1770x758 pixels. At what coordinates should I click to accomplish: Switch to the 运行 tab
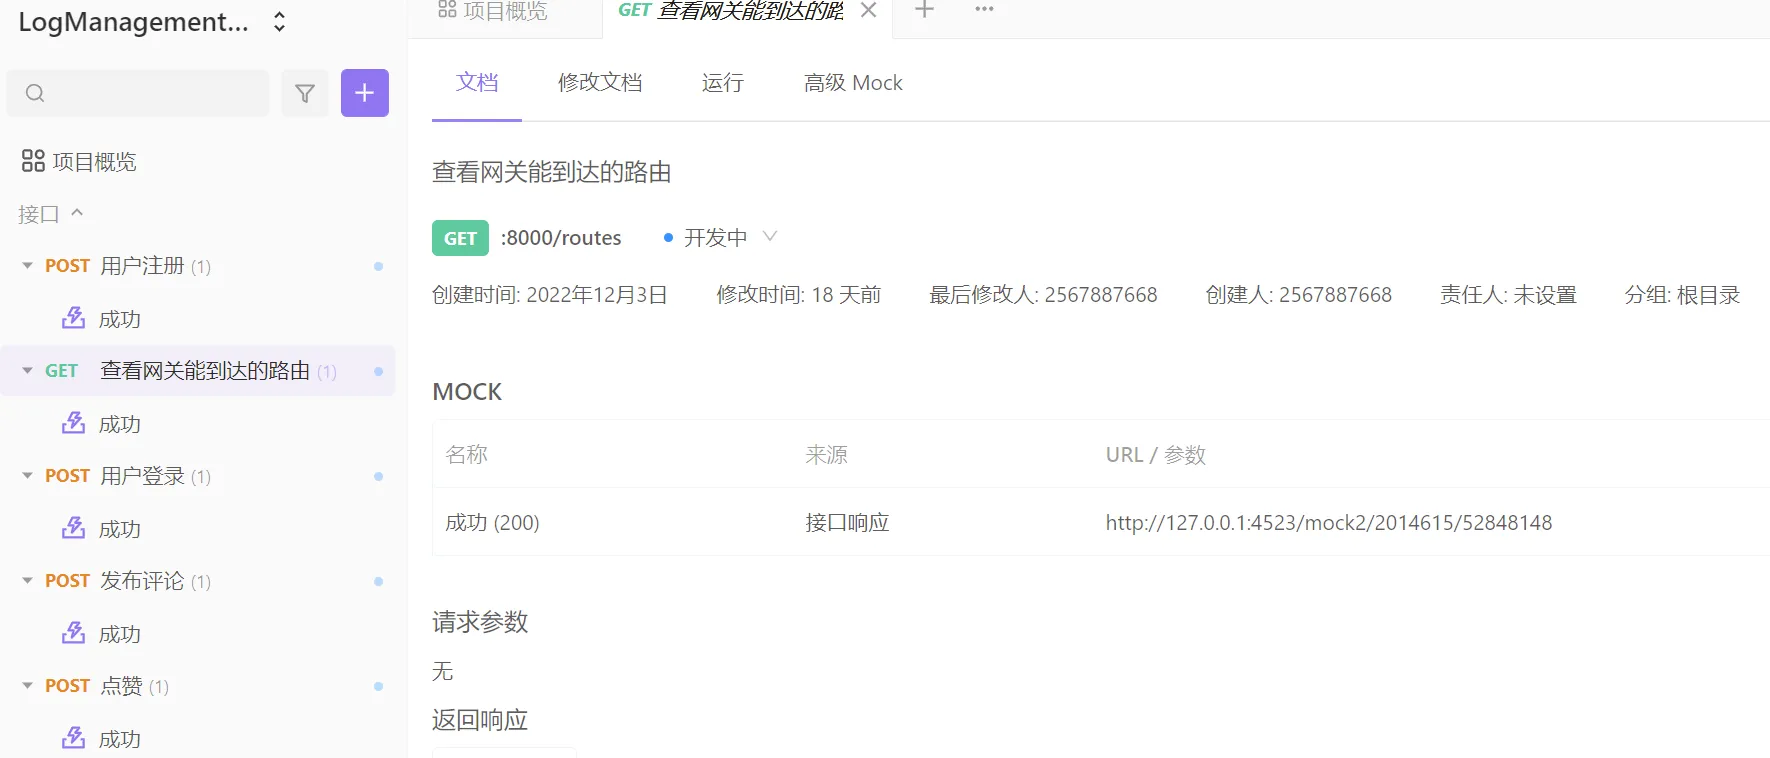(x=722, y=83)
